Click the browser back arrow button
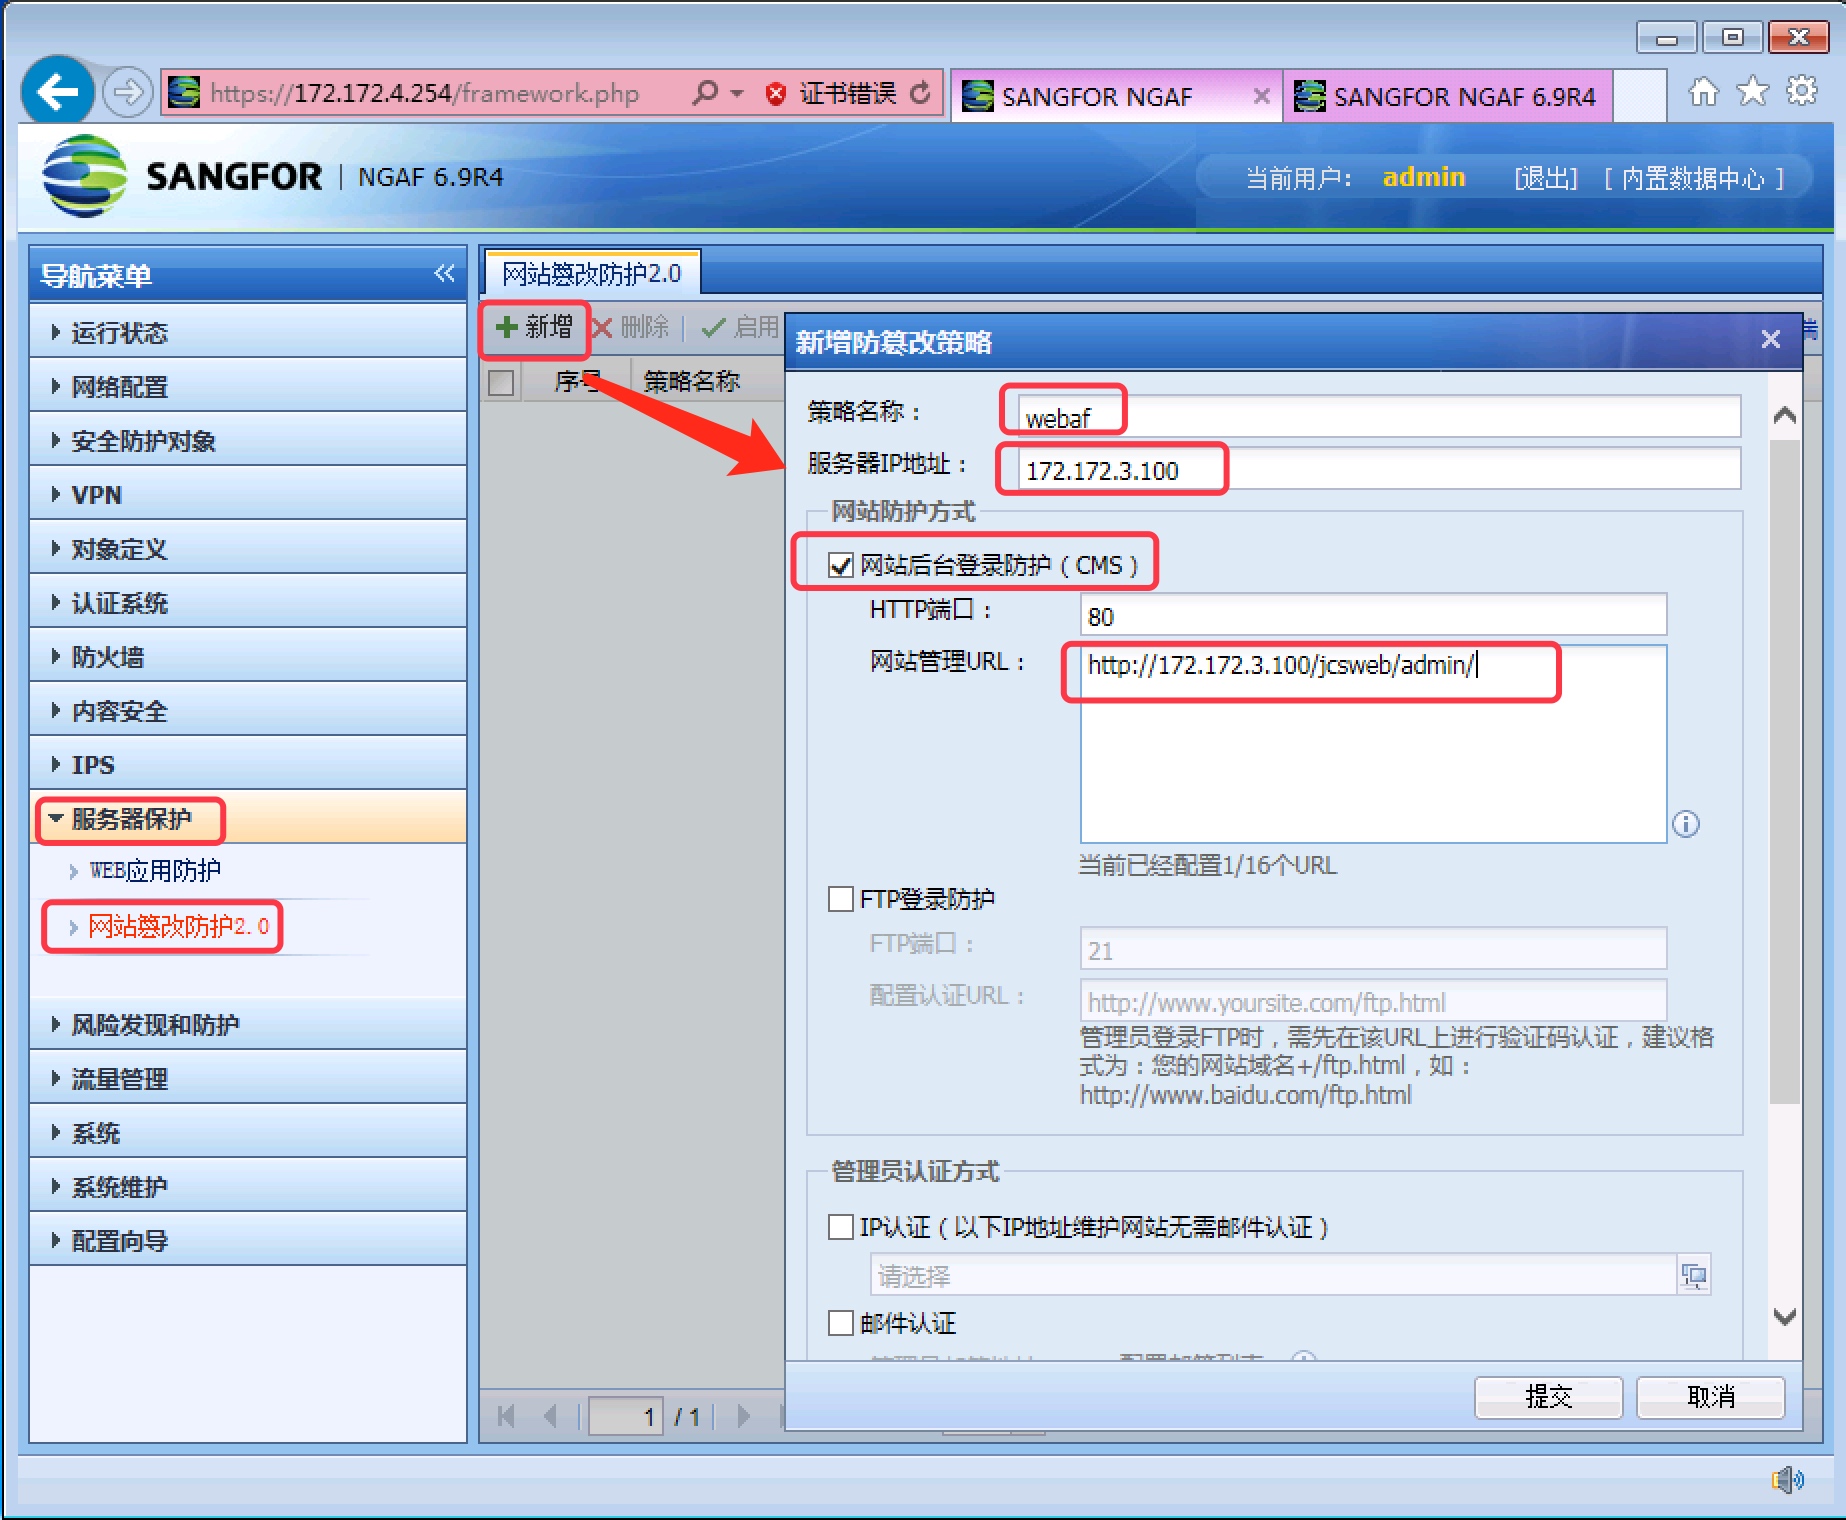The image size is (1846, 1520). click(x=58, y=92)
